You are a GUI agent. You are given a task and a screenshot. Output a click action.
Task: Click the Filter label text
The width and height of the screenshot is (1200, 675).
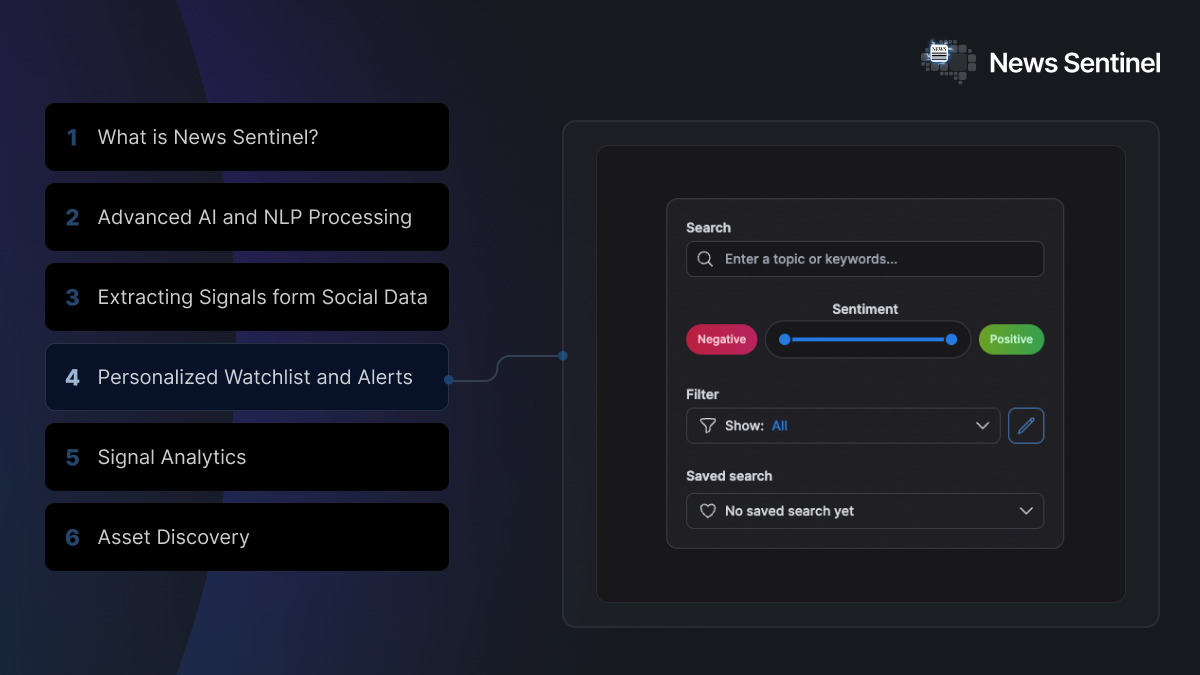(x=702, y=394)
